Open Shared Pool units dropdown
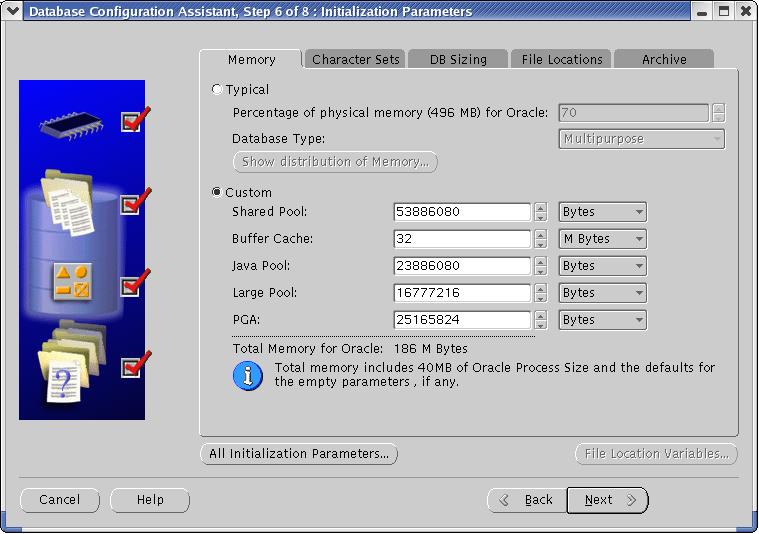759x534 pixels. (x=602, y=212)
